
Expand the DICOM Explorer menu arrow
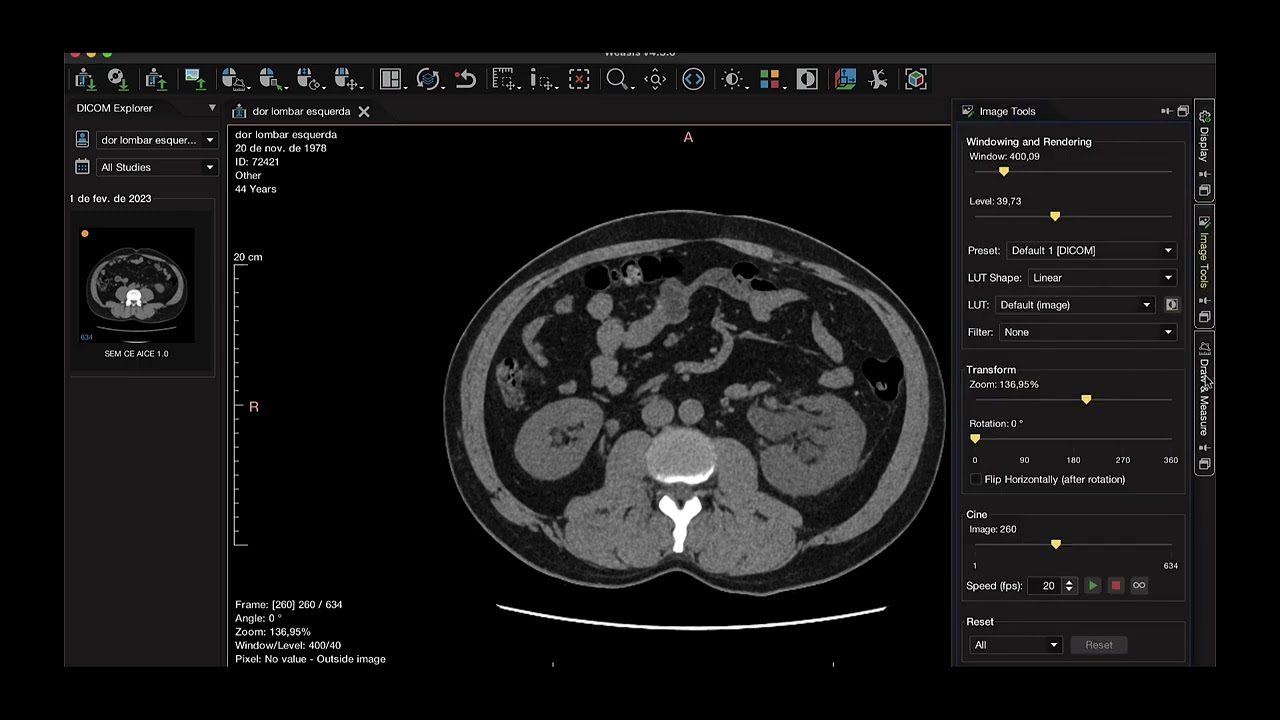[x=212, y=108]
